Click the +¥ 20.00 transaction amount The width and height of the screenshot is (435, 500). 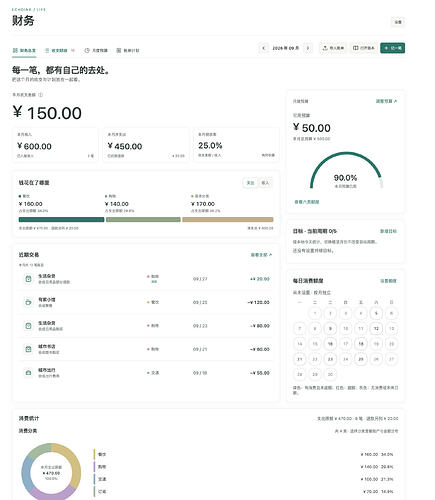point(260,279)
